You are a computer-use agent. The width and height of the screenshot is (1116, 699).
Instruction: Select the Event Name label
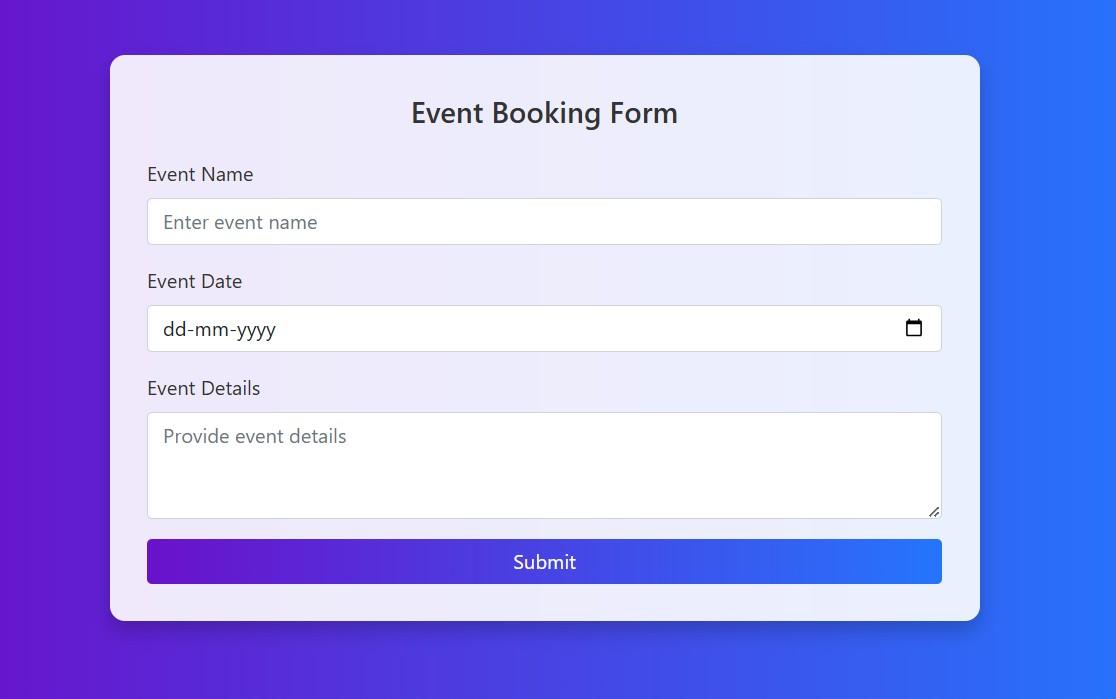tap(200, 174)
